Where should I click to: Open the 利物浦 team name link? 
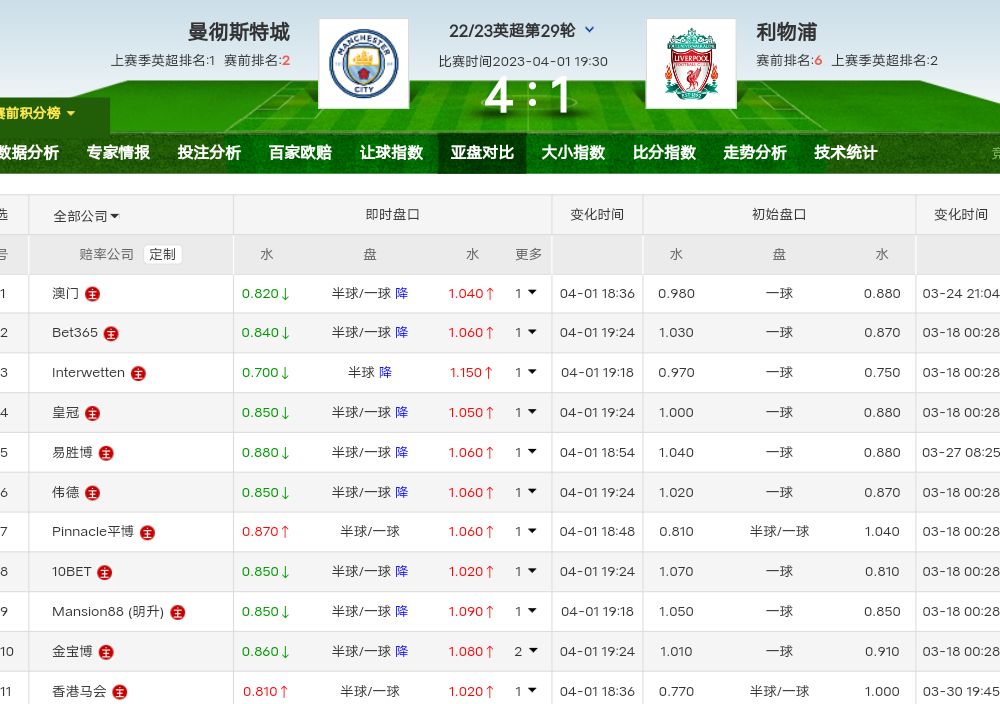click(x=786, y=32)
